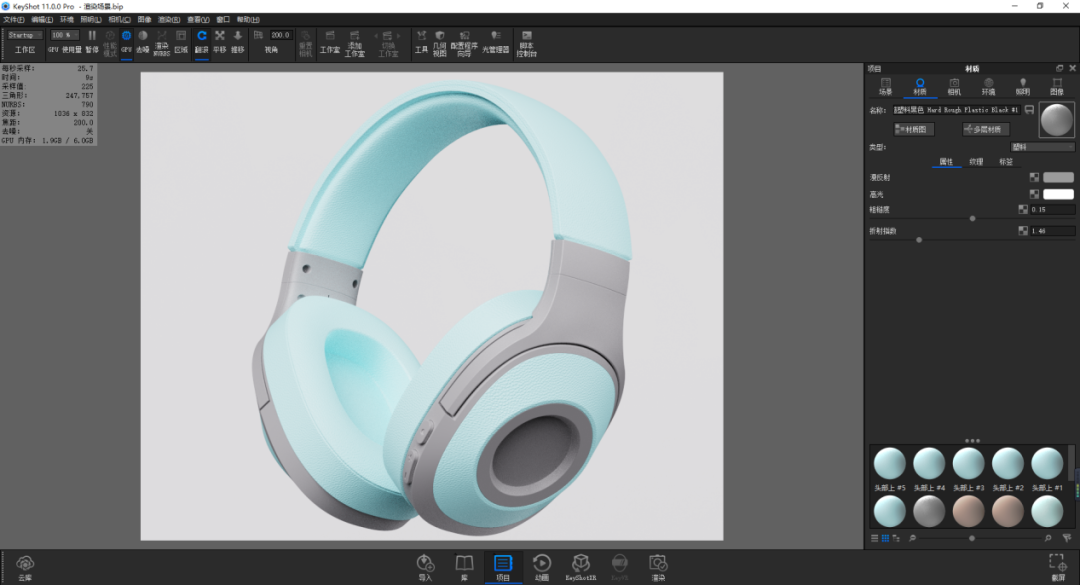Open the material type (类型) dropdown
1080x585 pixels.
click(1042, 147)
